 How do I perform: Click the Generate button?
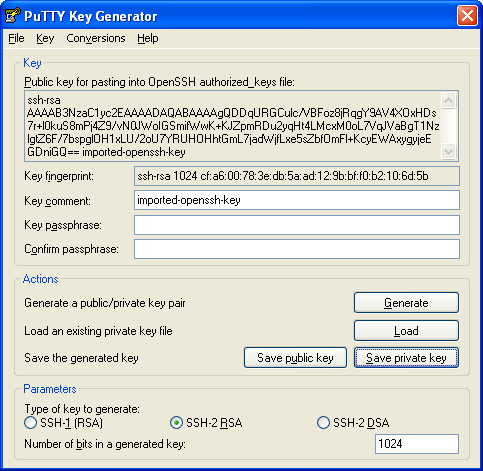click(406, 303)
